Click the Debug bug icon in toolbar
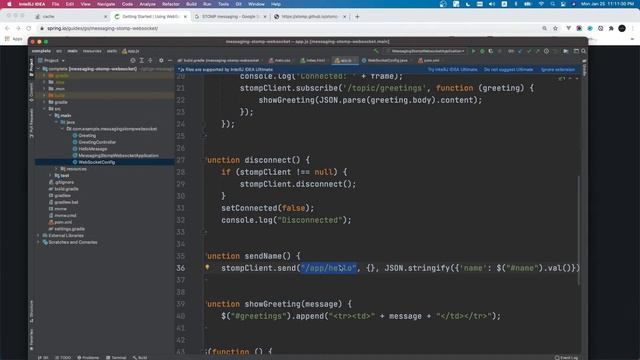This screenshot has width=640, height=360. coord(482,51)
